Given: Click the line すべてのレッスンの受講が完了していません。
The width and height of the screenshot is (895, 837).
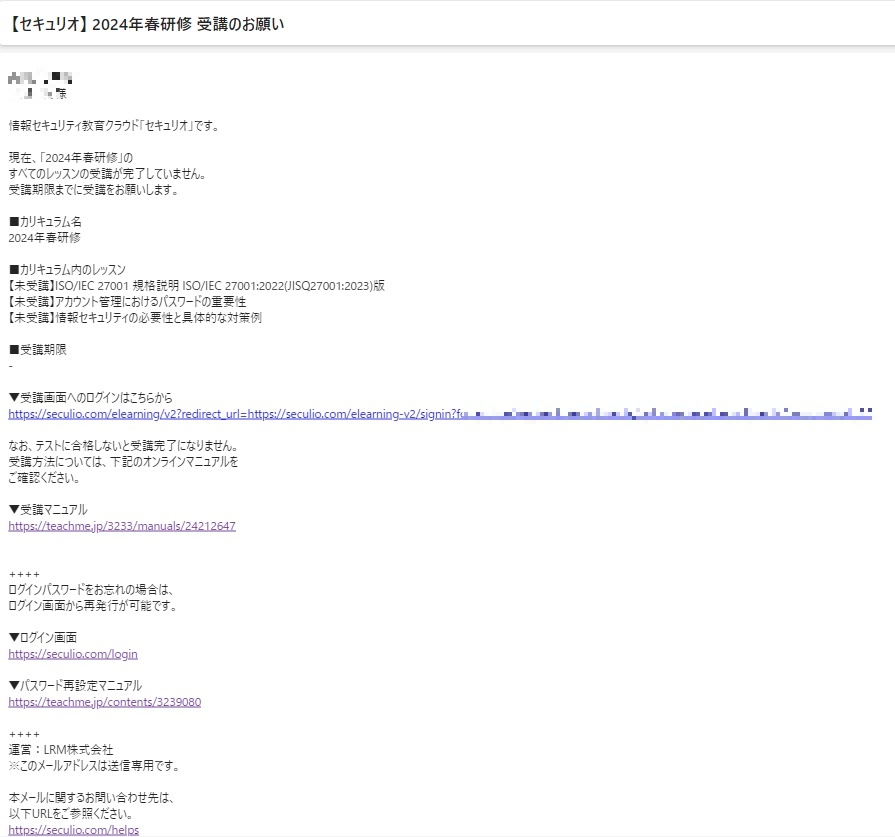Looking at the screenshot, I should (107, 174).
